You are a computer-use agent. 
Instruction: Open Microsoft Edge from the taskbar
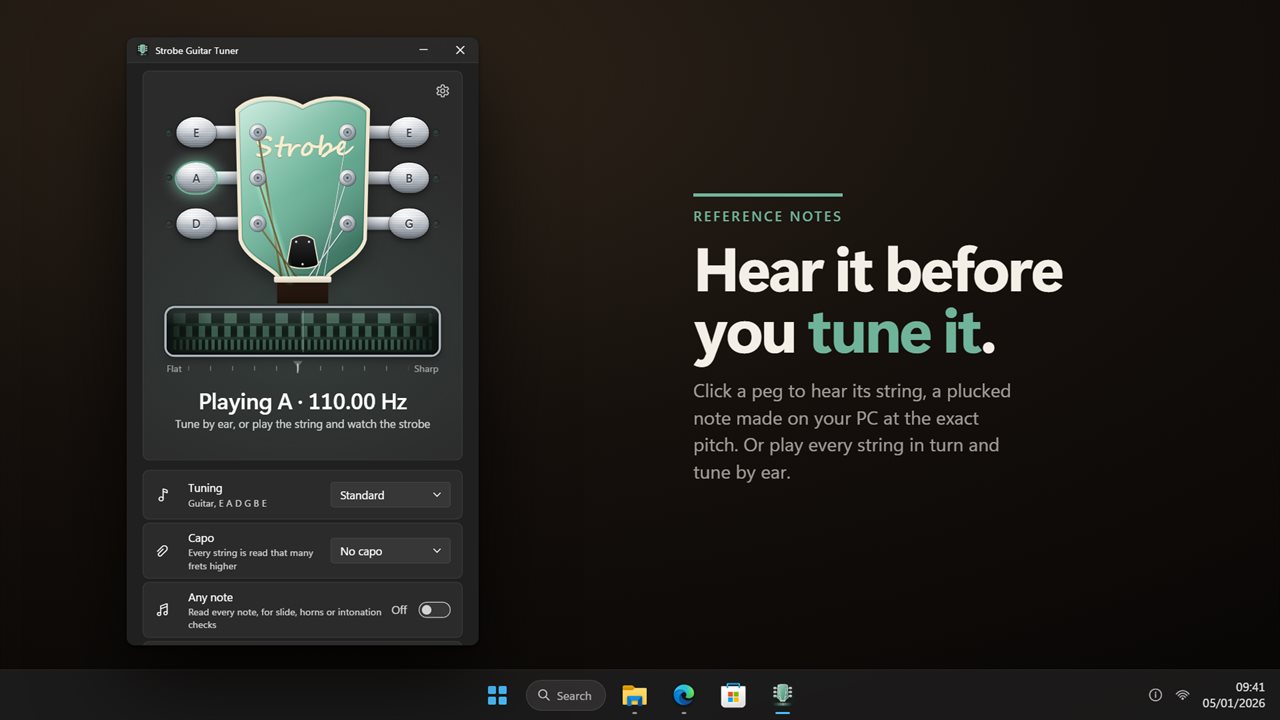(x=684, y=695)
